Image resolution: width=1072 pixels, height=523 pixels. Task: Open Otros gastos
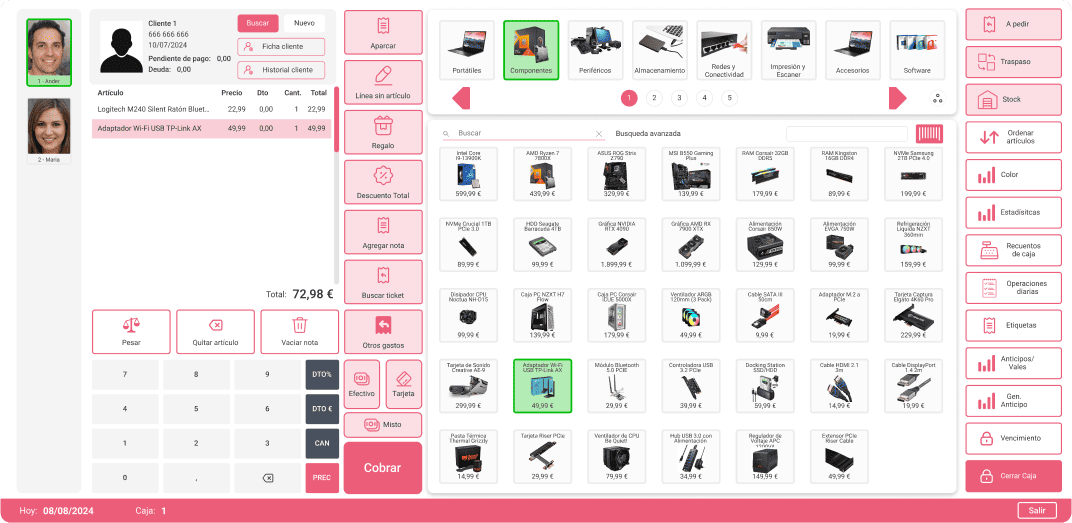pyautogui.click(x=383, y=332)
